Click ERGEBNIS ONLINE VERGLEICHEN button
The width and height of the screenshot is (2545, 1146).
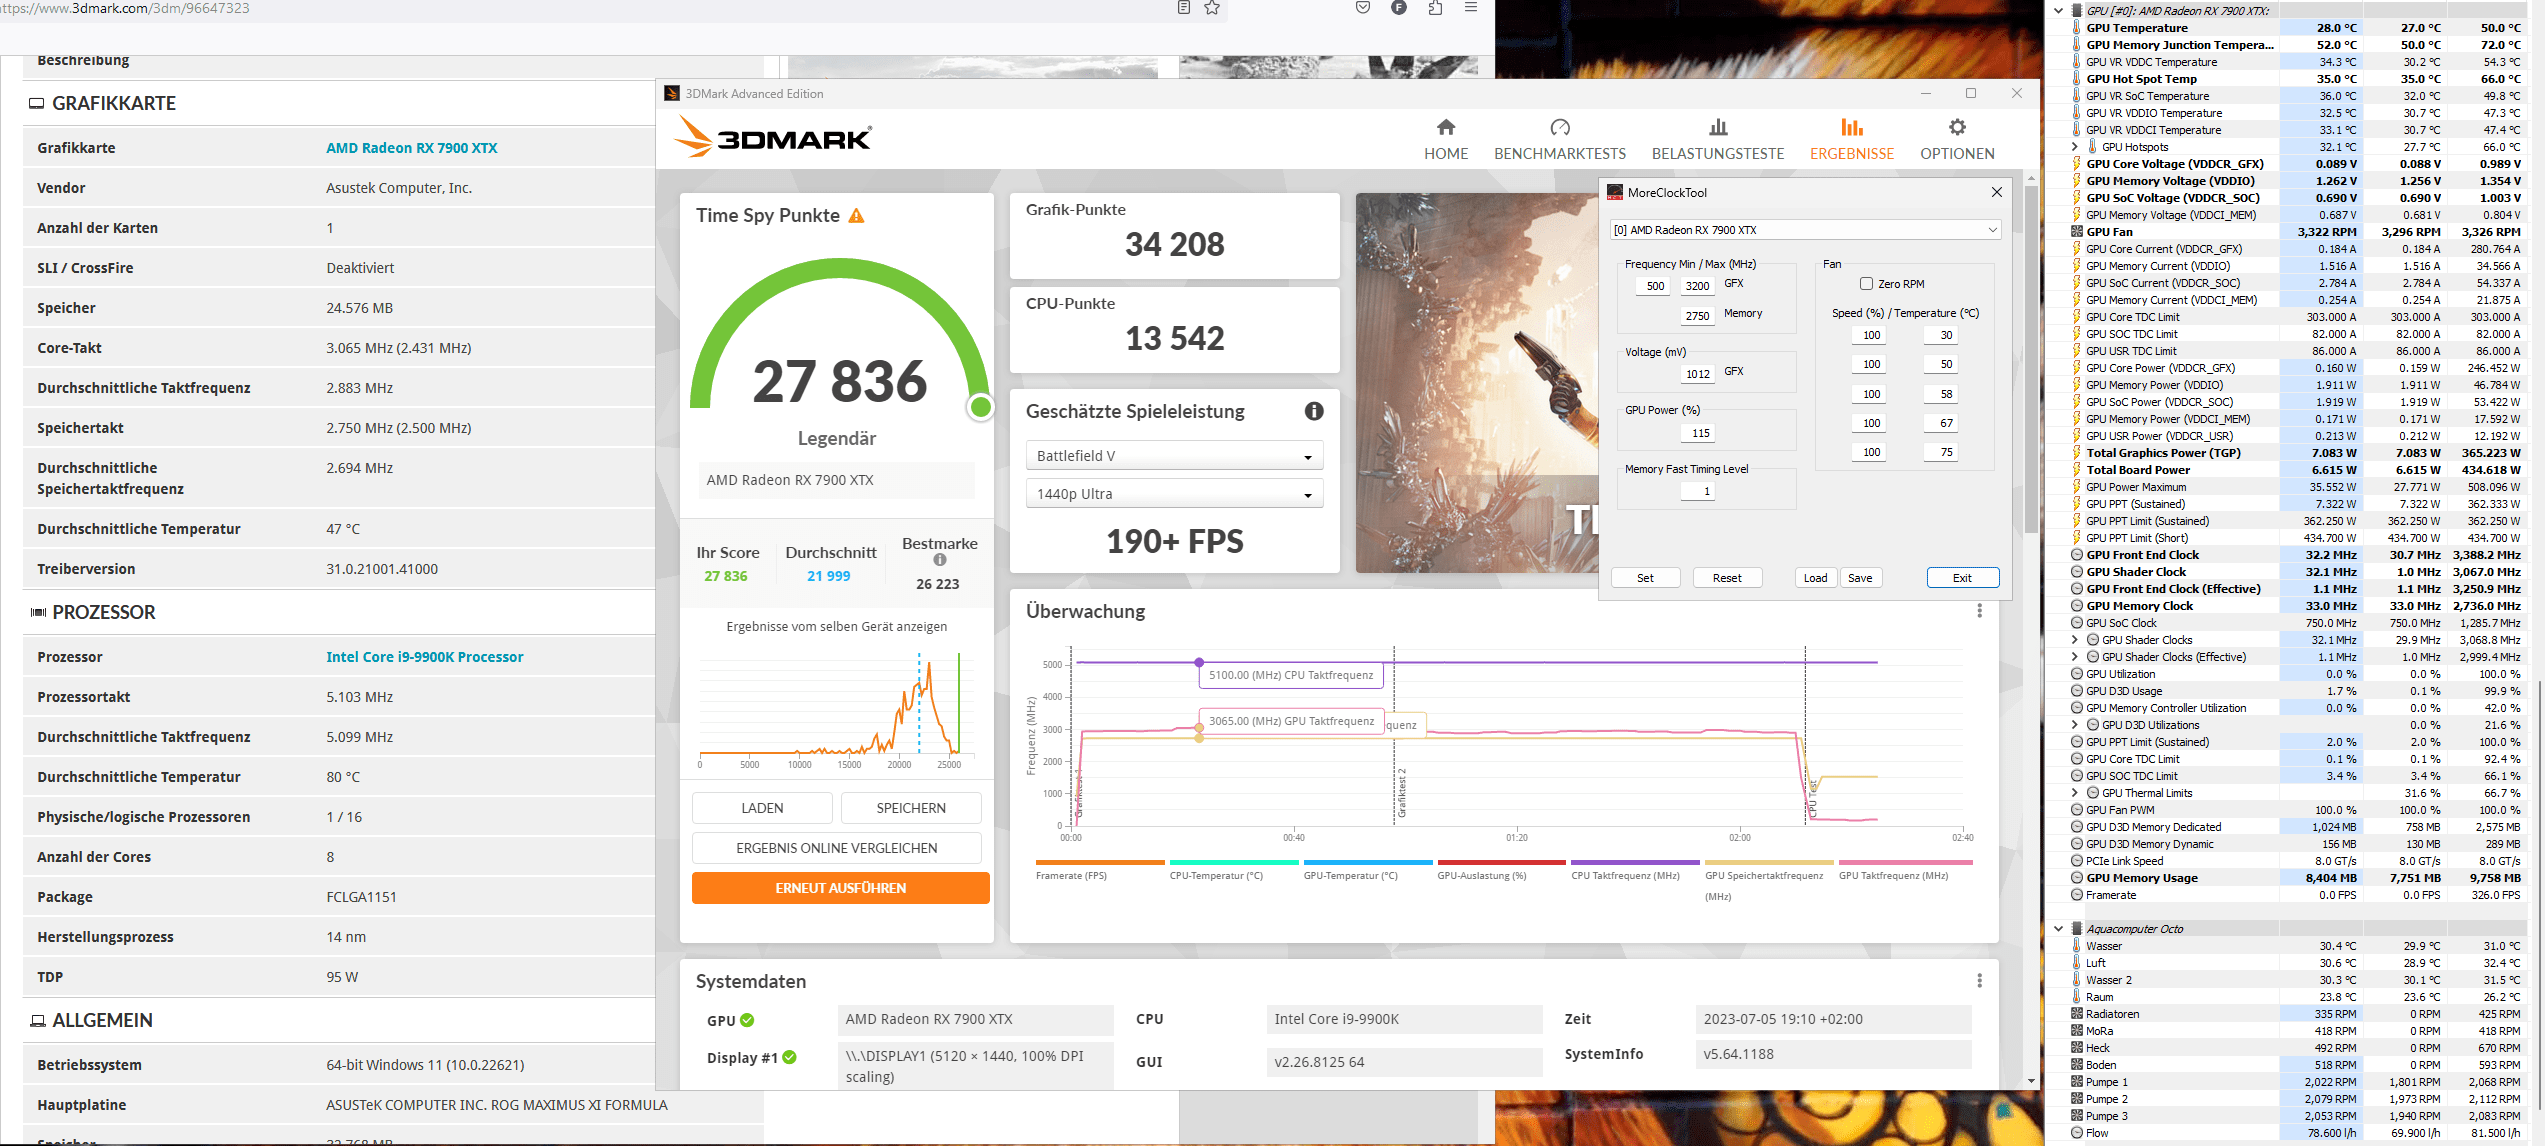click(x=837, y=848)
